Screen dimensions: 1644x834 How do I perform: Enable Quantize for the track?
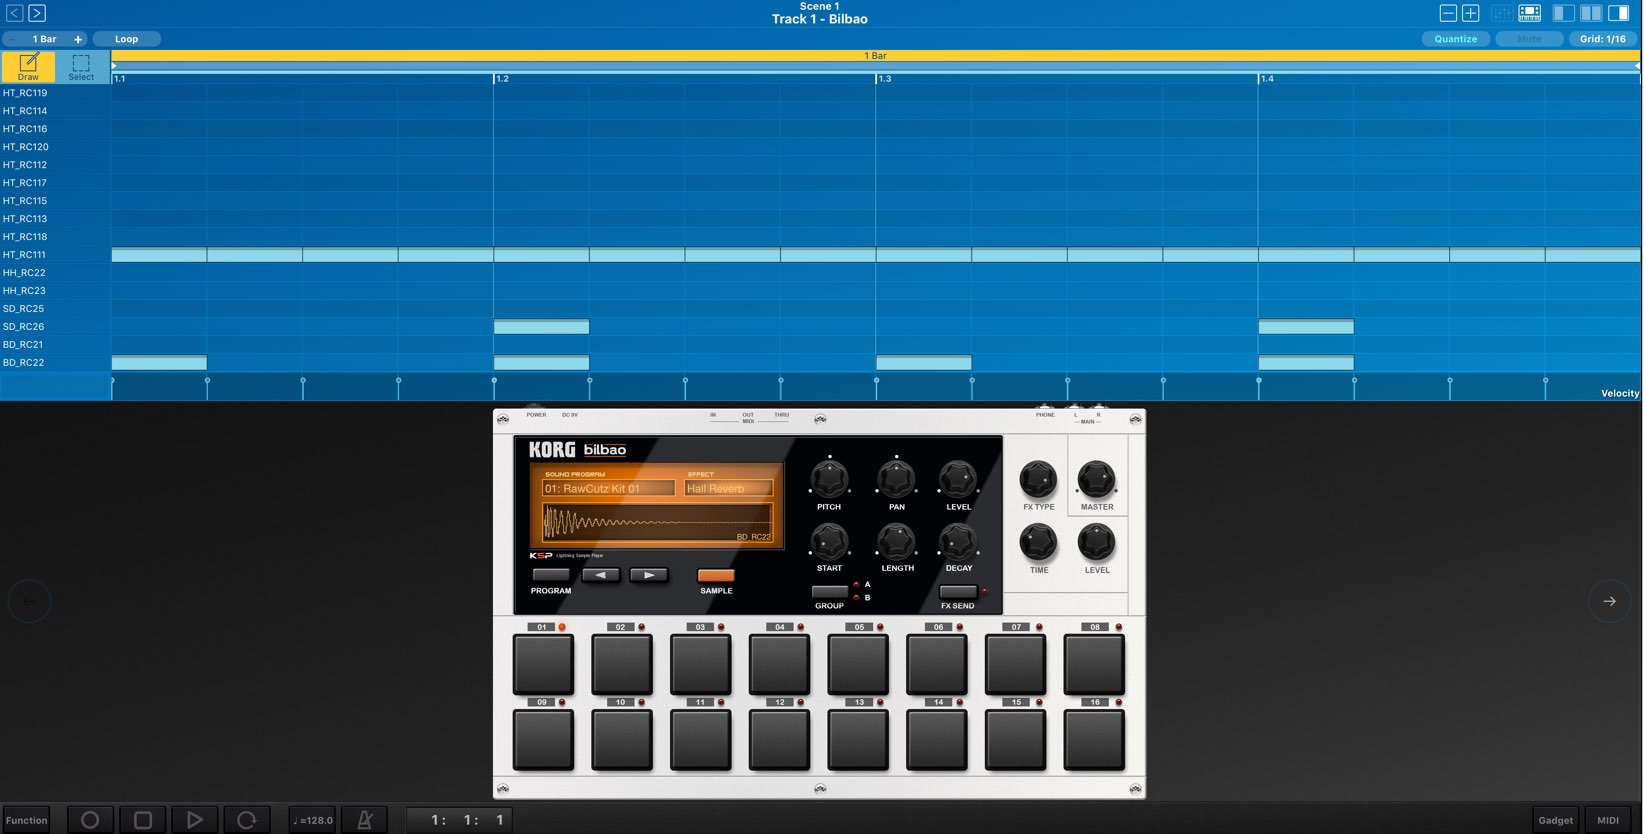[1455, 39]
